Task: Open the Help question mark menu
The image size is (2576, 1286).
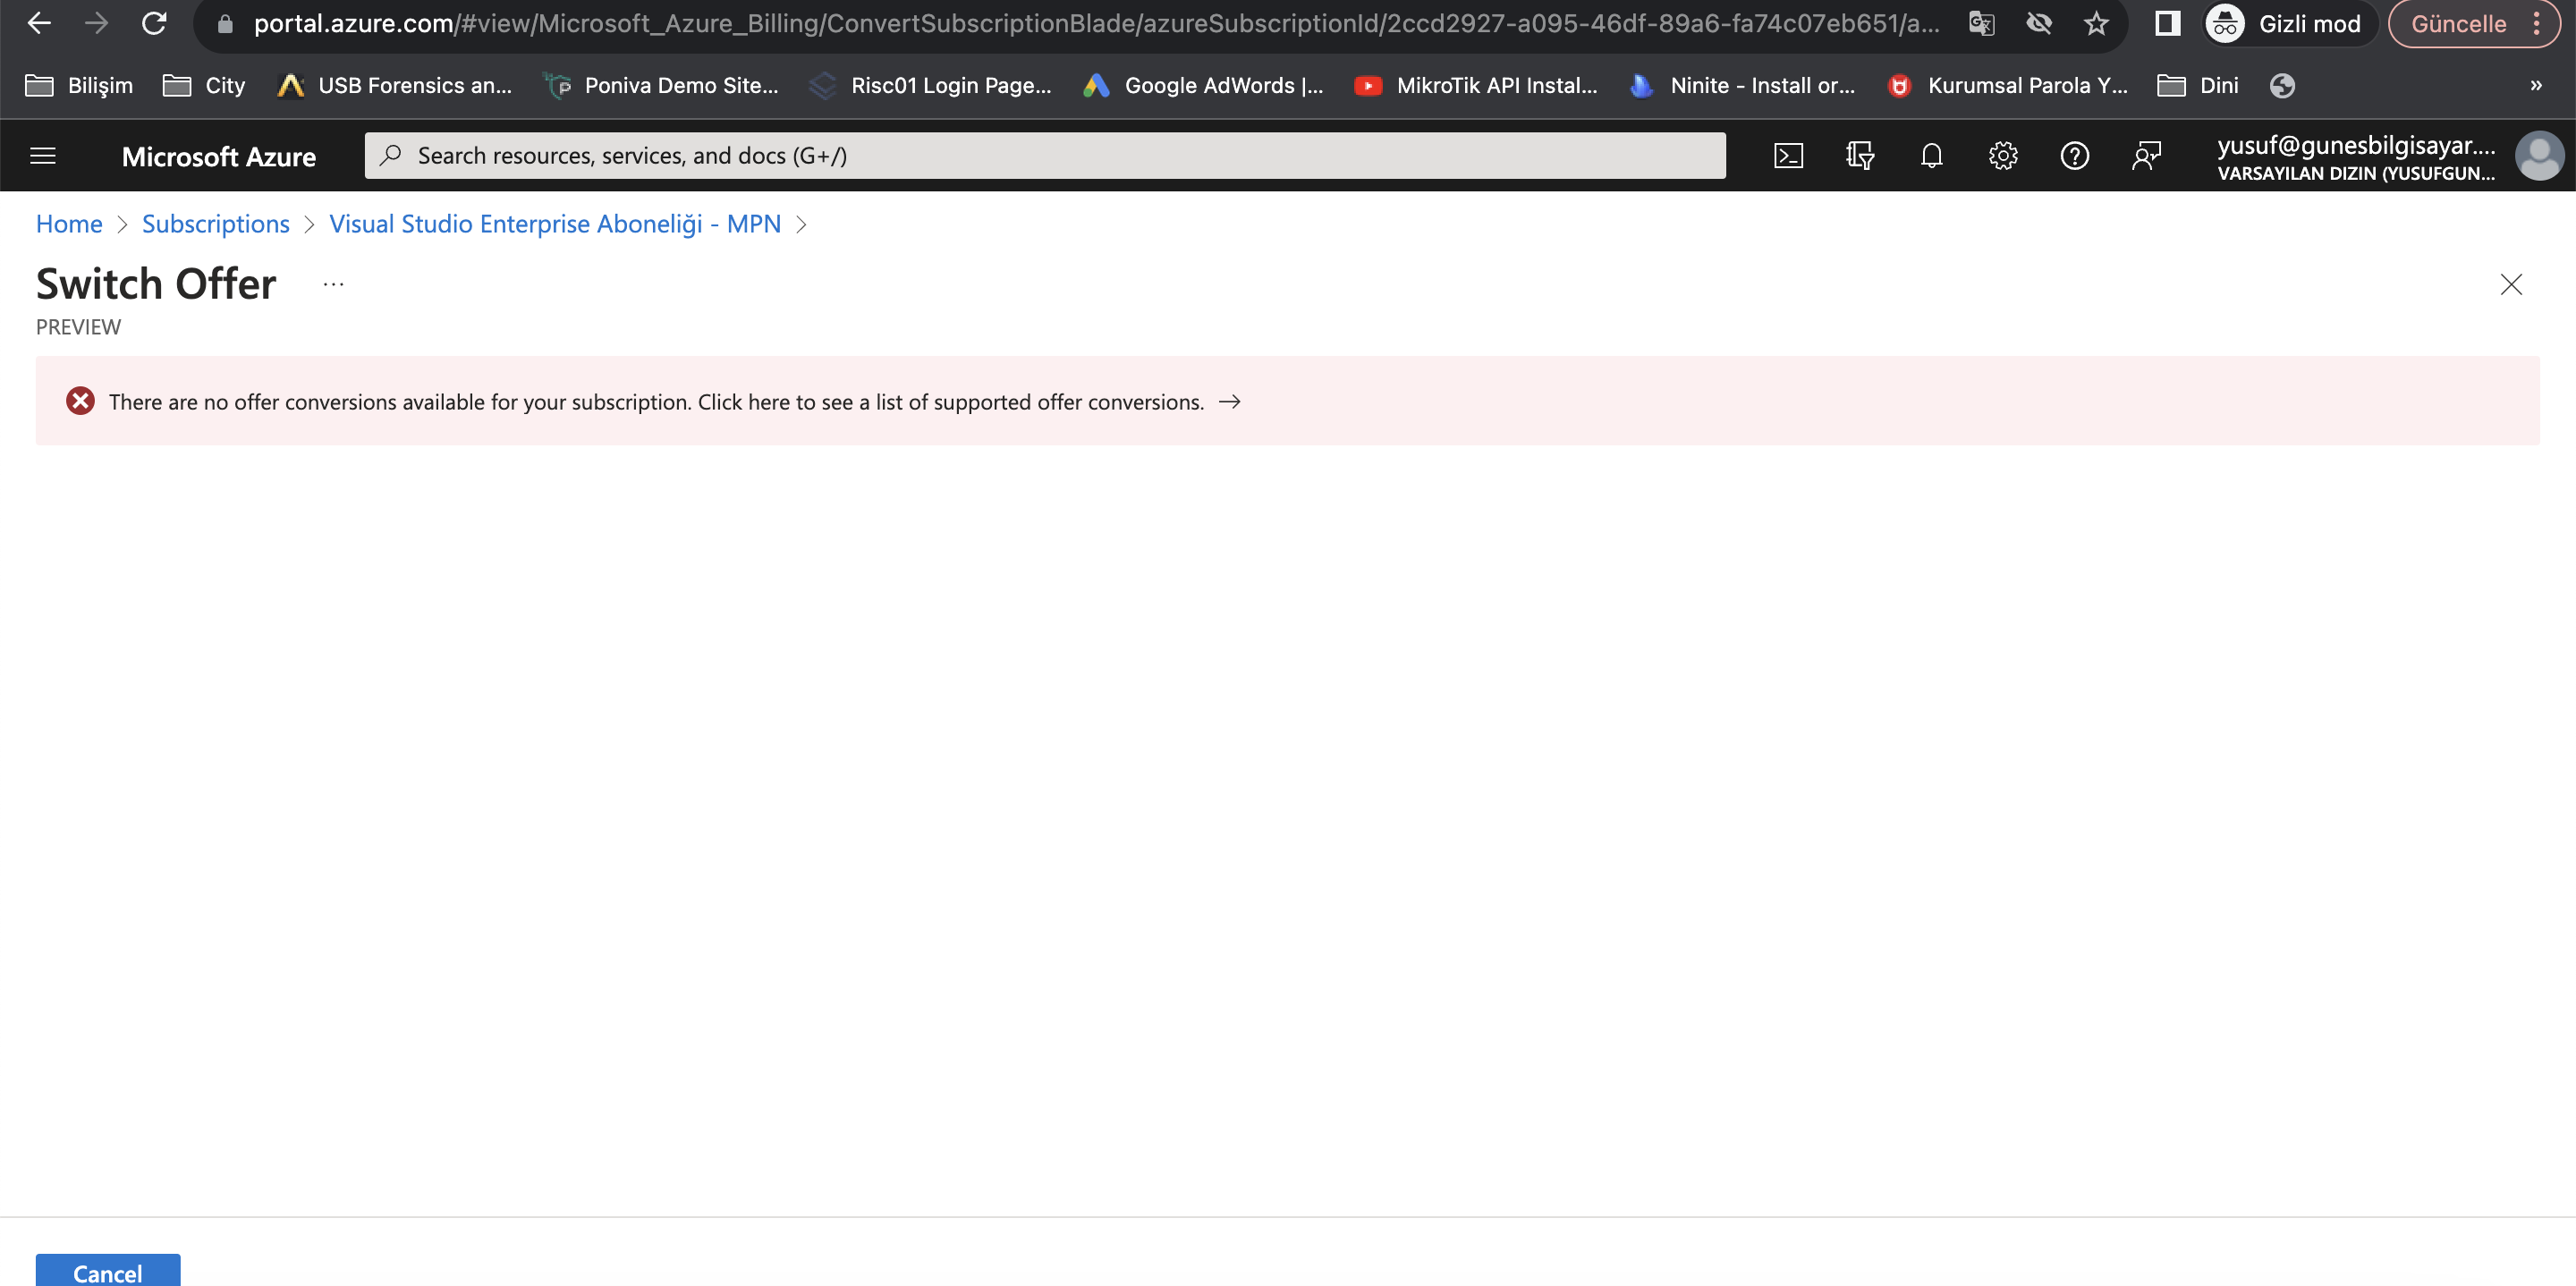Action: [x=2075, y=156]
